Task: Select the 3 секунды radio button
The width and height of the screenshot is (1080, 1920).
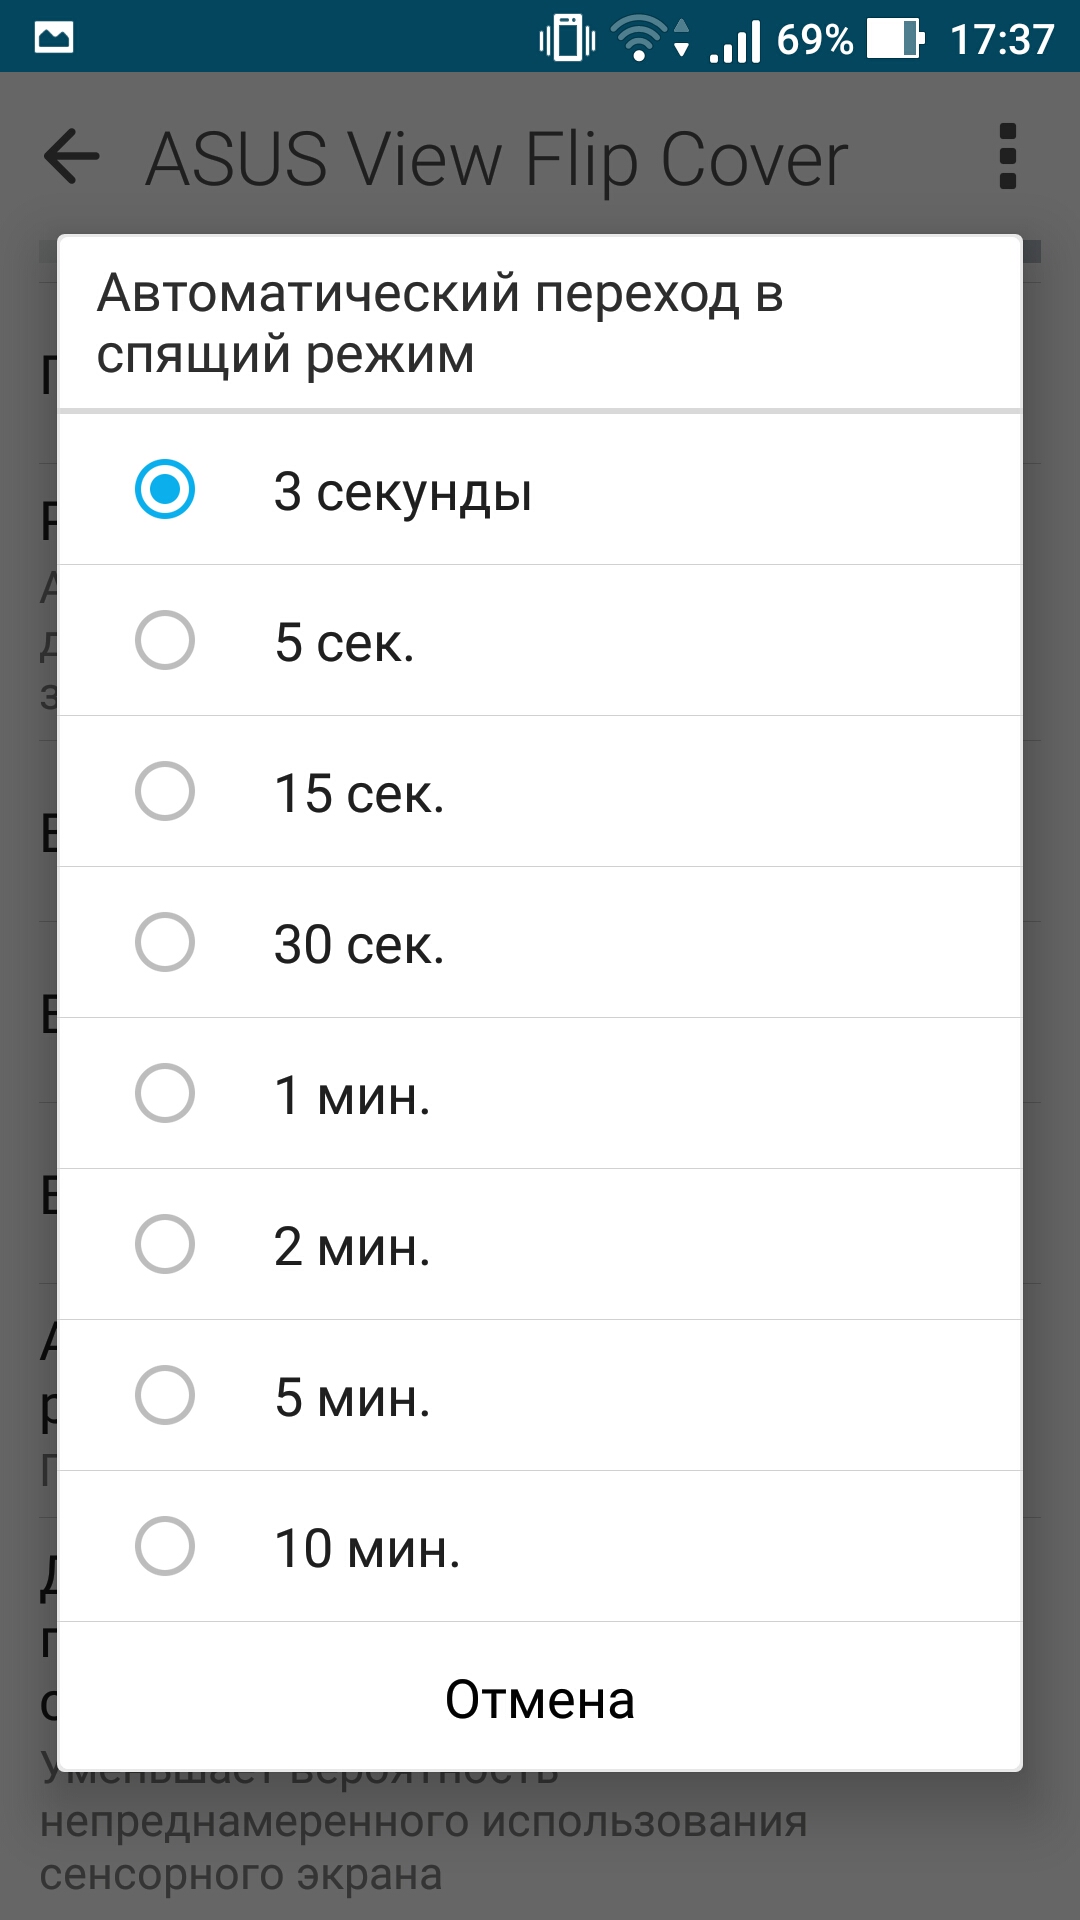Action: (165, 489)
